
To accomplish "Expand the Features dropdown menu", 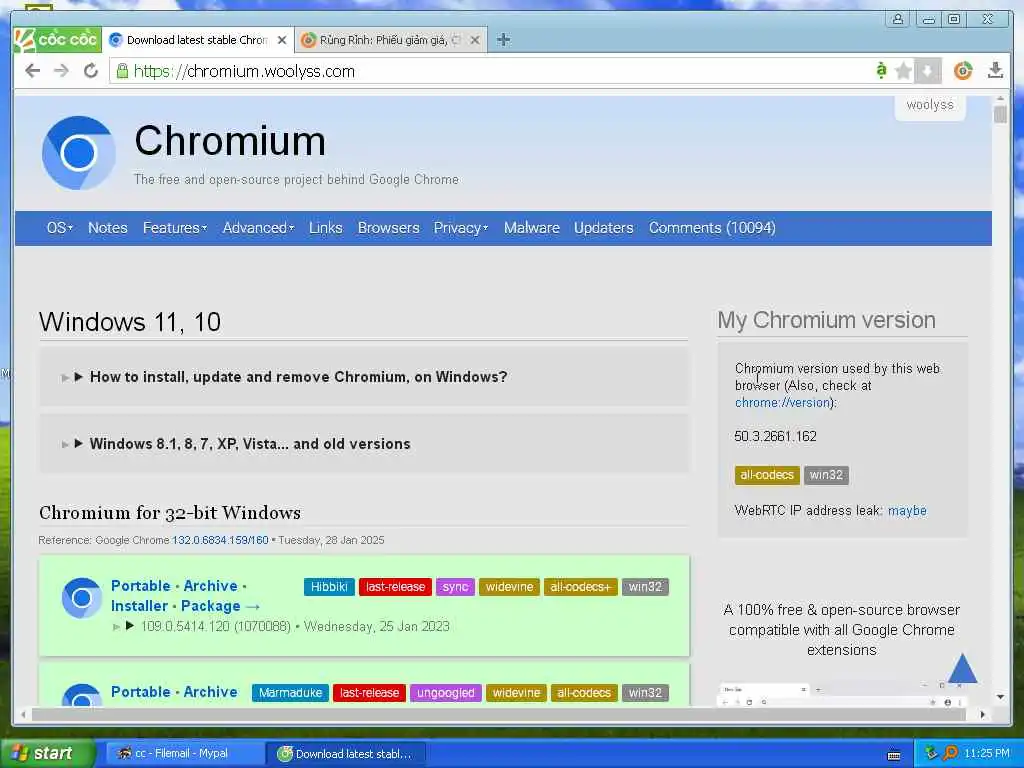I will 174,228.
